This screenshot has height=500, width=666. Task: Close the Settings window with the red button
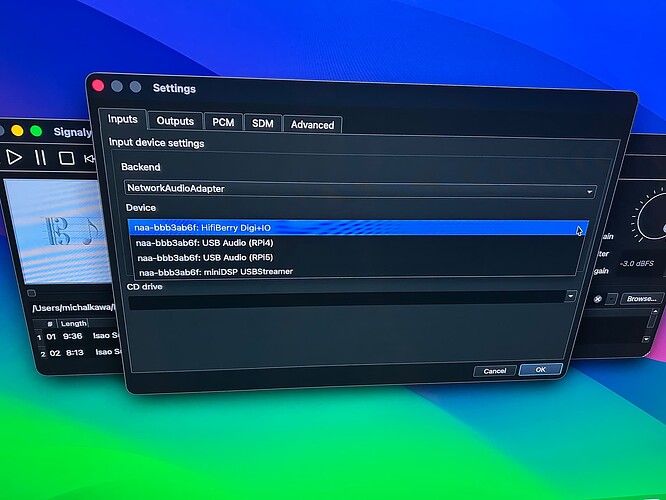(x=98, y=86)
